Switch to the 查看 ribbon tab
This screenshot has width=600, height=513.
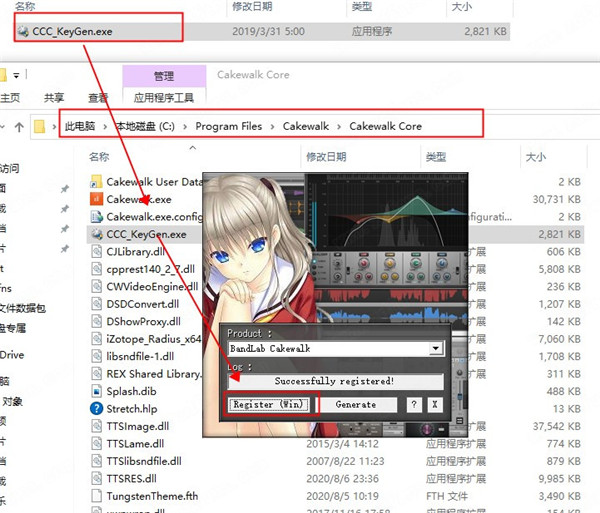click(98, 98)
